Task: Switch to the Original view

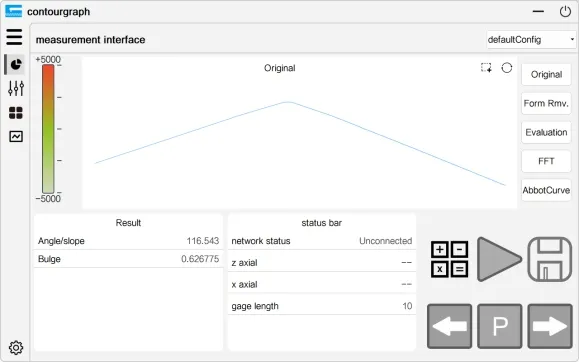Action: [546, 74]
